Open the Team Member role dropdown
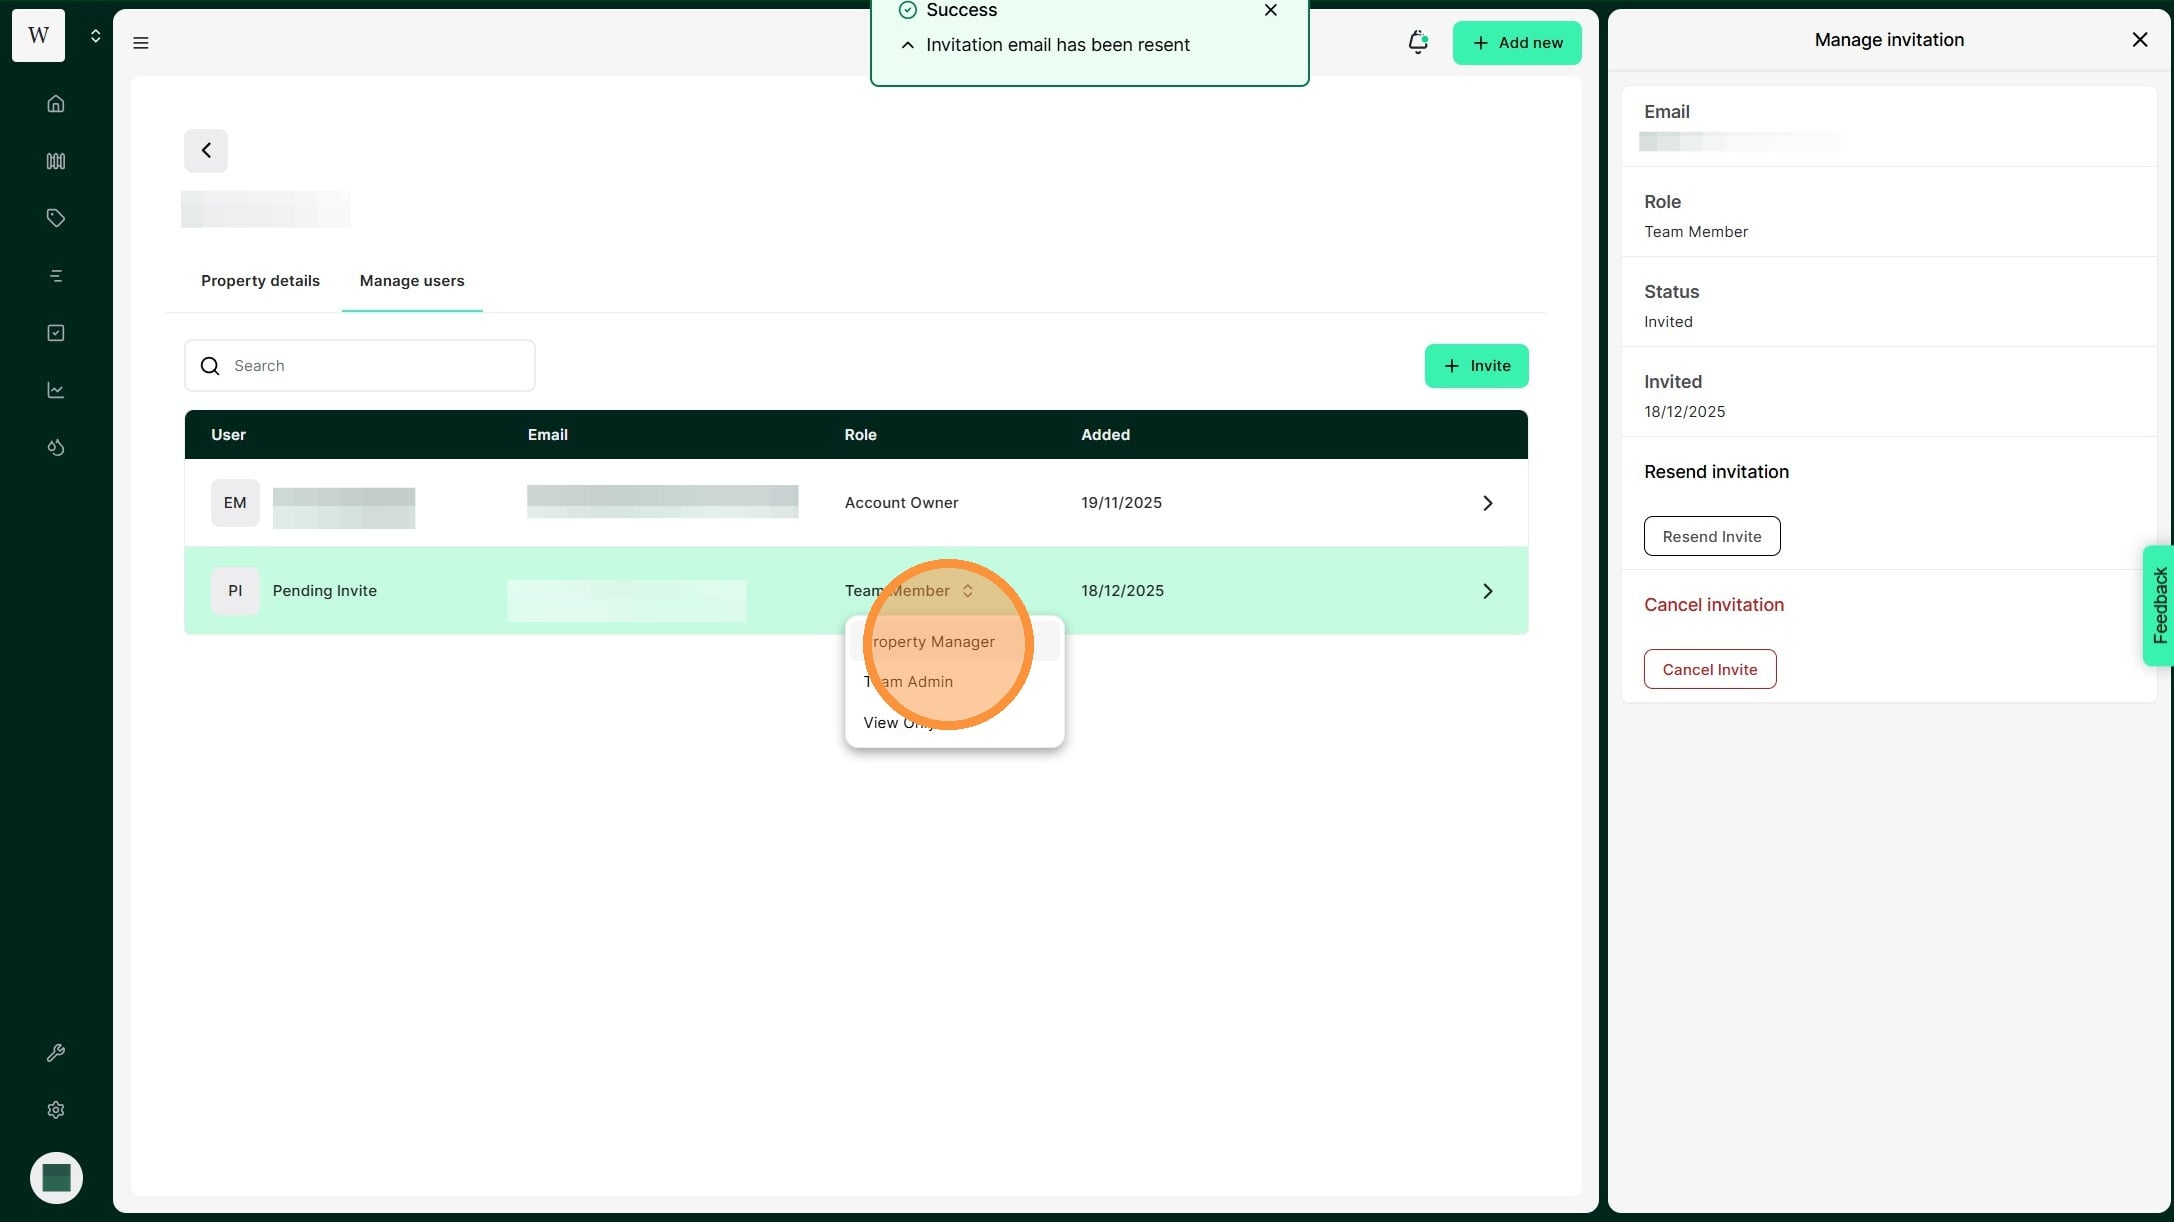Viewport: 2174px width, 1222px height. (908, 591)
